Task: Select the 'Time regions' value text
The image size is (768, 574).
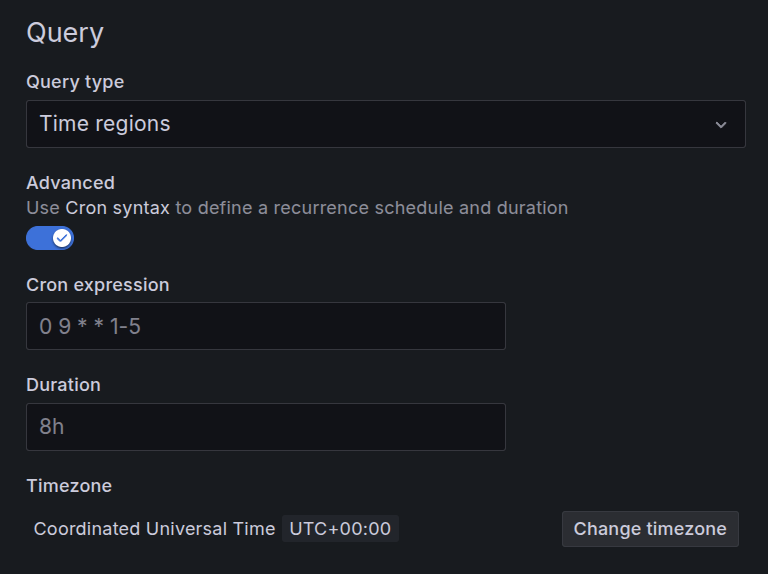Action: [x=105, y=124]
